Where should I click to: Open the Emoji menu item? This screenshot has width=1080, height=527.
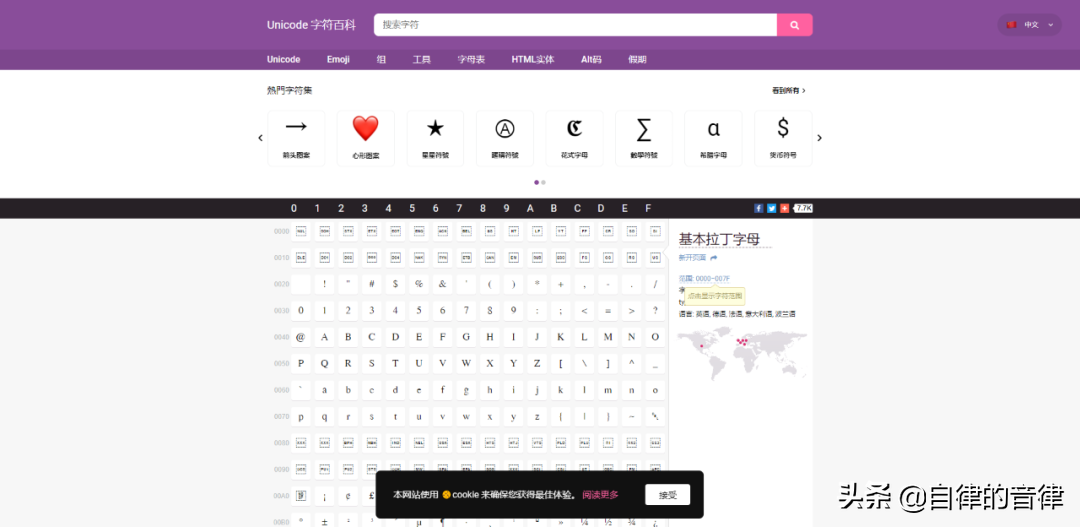click(x=338, y=59)
